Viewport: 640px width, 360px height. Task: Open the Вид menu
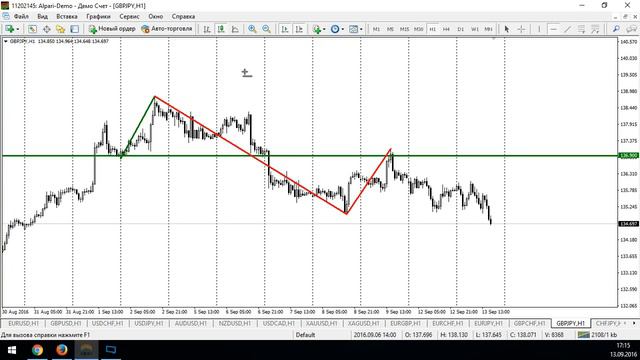pyautogui.click(x=42, y=17)
